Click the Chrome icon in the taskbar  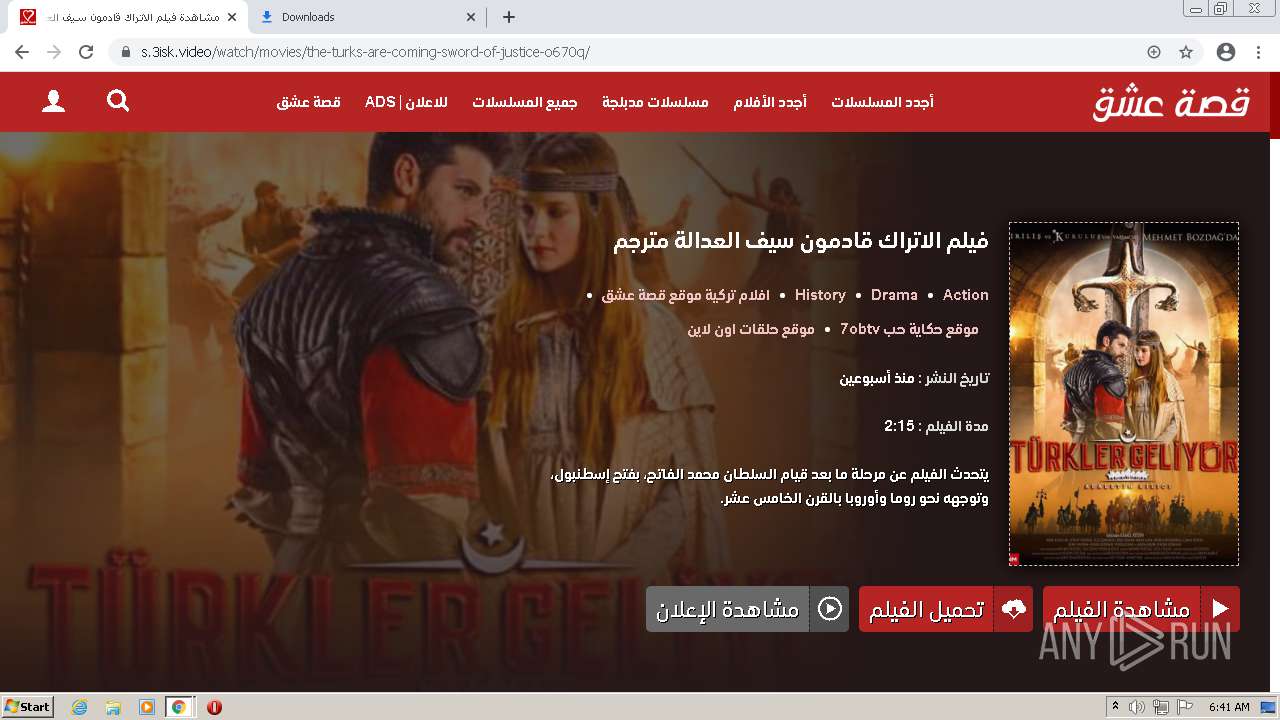[x=179, y=707]
